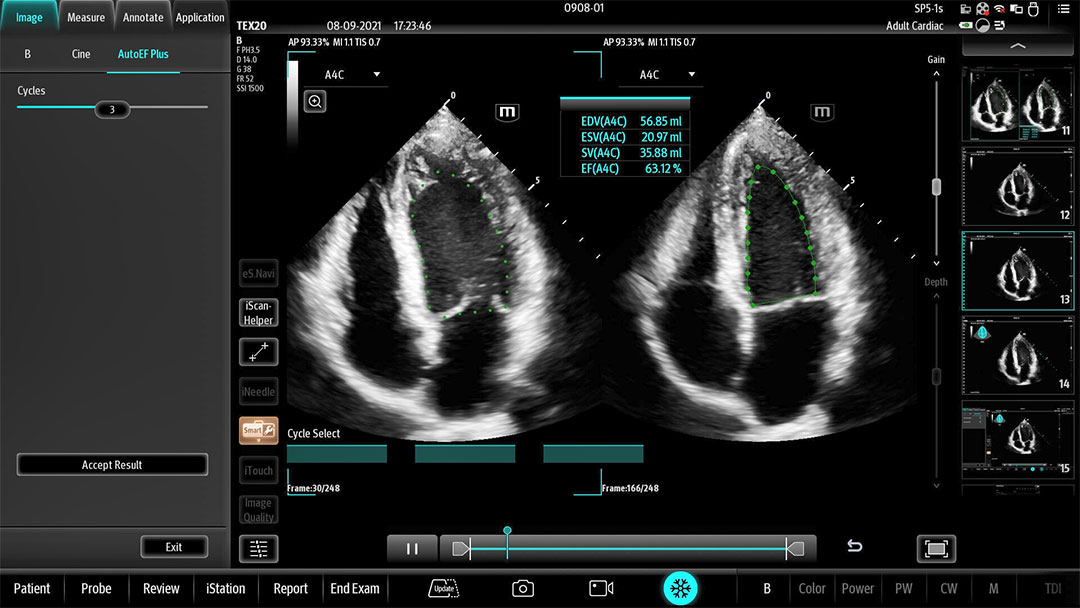Image resolution: width=1080 pixels, height=608 pixels.
Task: Click the undo back arrow
Action: click(854, 547)
